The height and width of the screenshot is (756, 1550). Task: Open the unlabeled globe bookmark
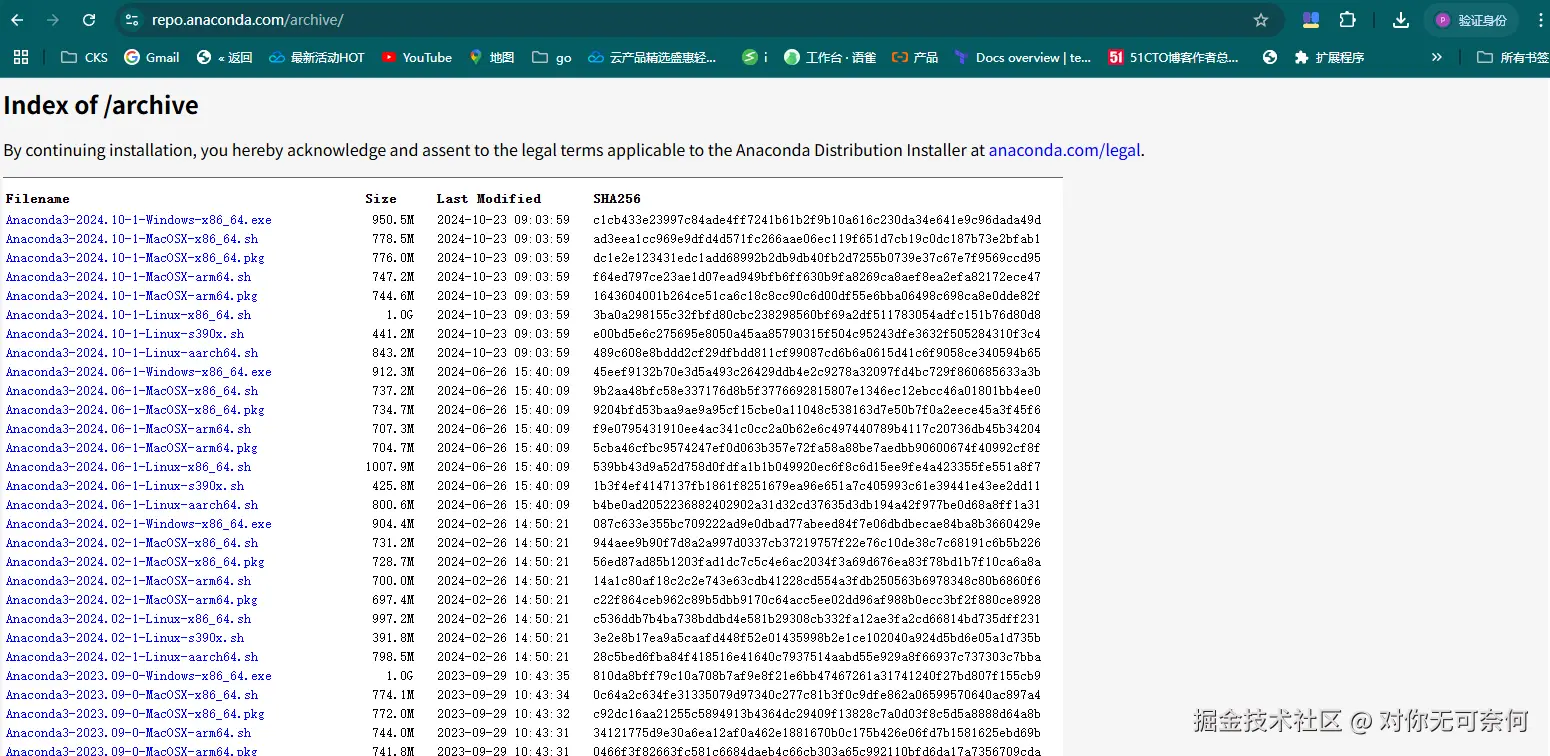coord(1270,57)
